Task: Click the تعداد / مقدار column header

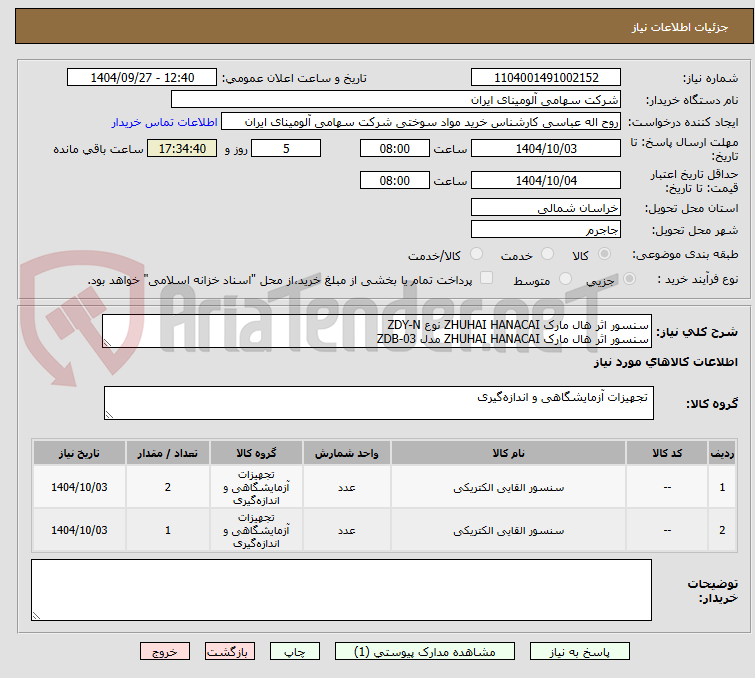Action: pos(168,453)
